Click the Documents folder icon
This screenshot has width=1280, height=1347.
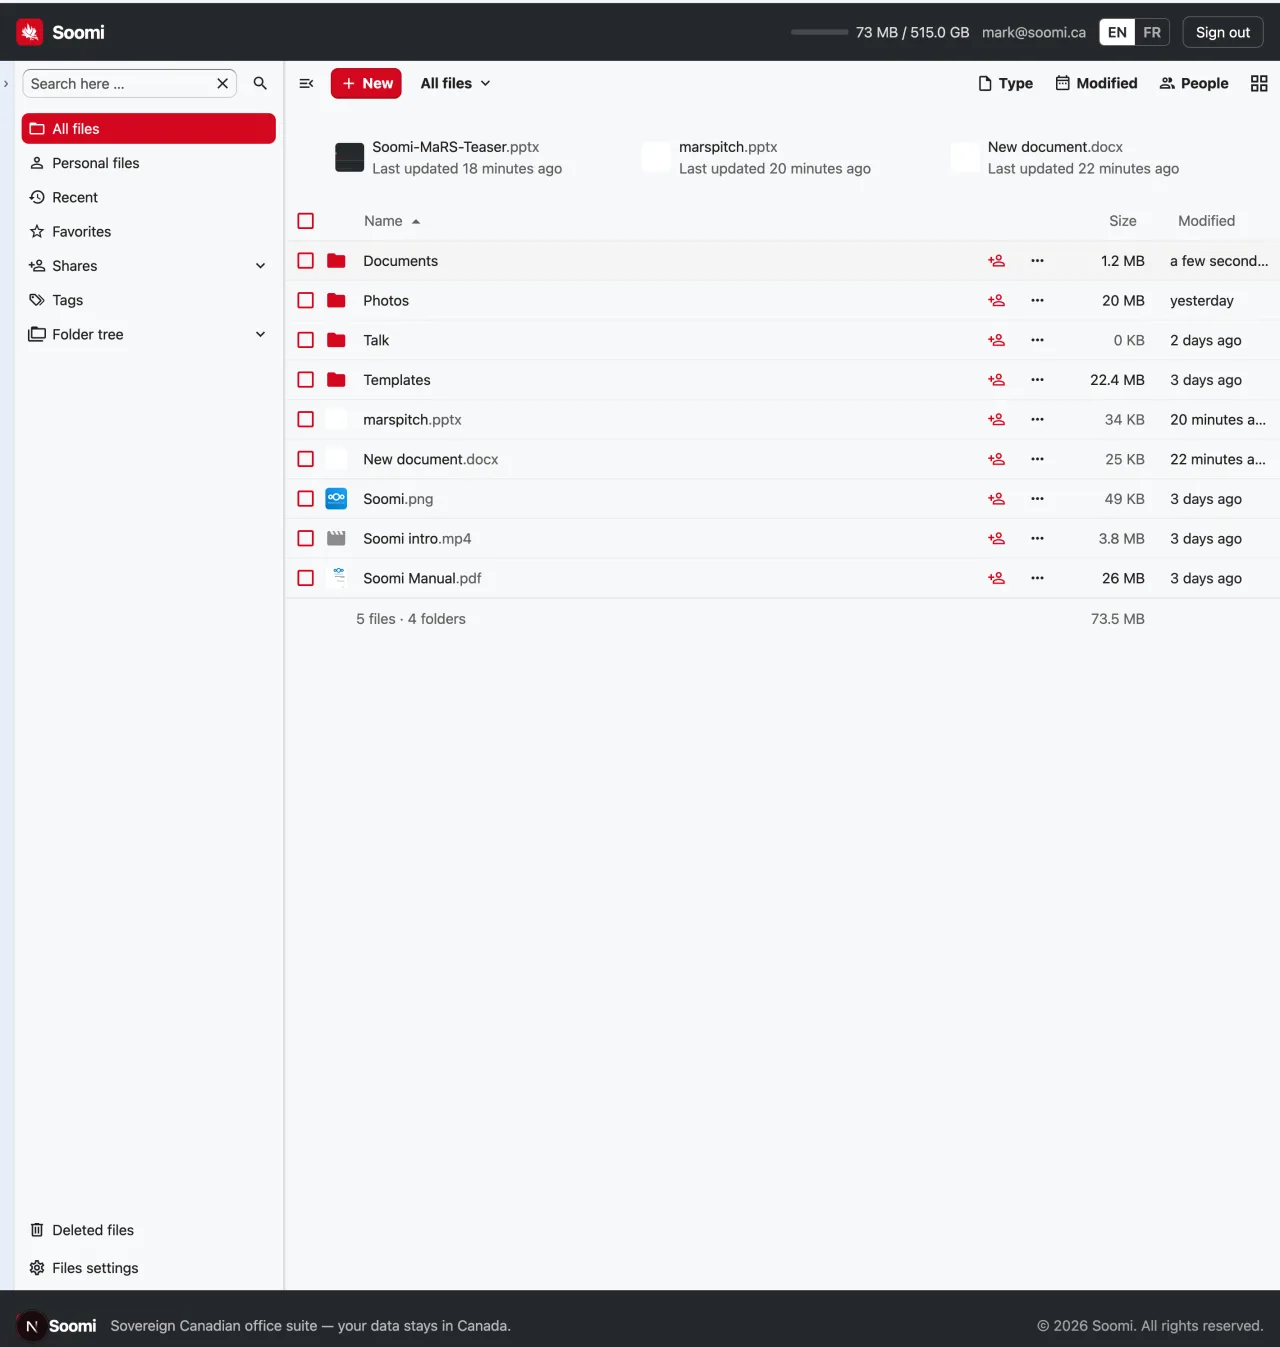(x=336, y=261)
